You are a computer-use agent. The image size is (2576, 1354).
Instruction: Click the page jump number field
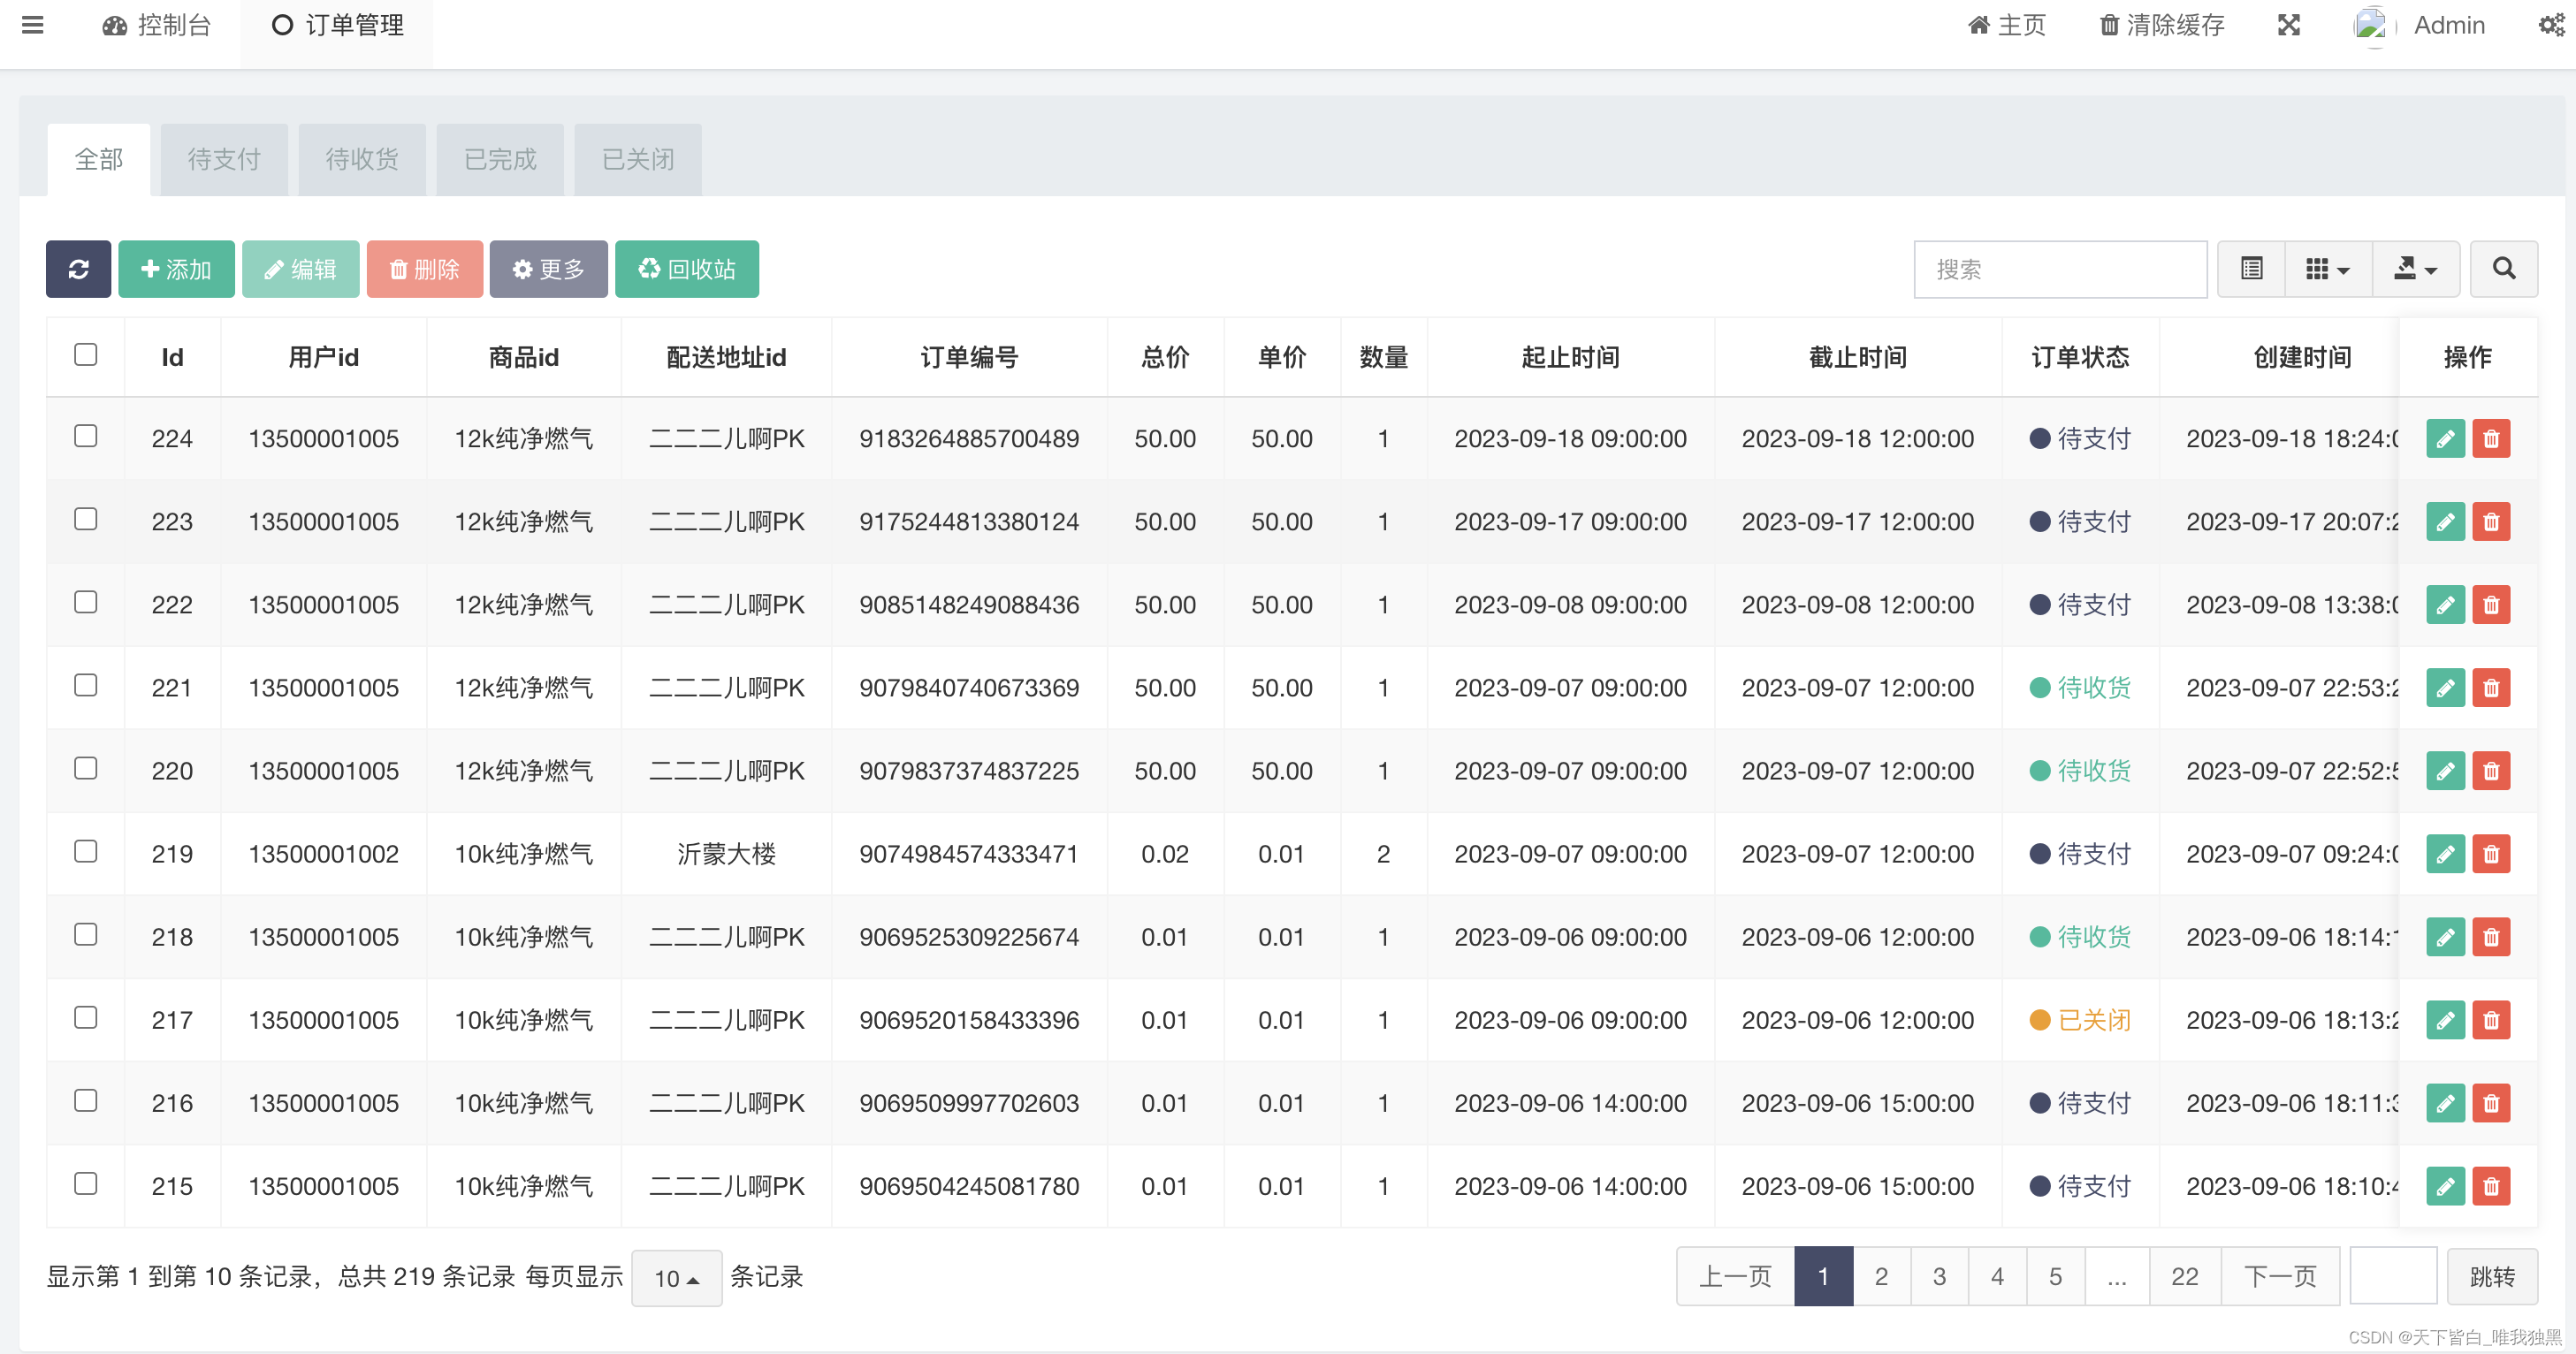2393,1276
